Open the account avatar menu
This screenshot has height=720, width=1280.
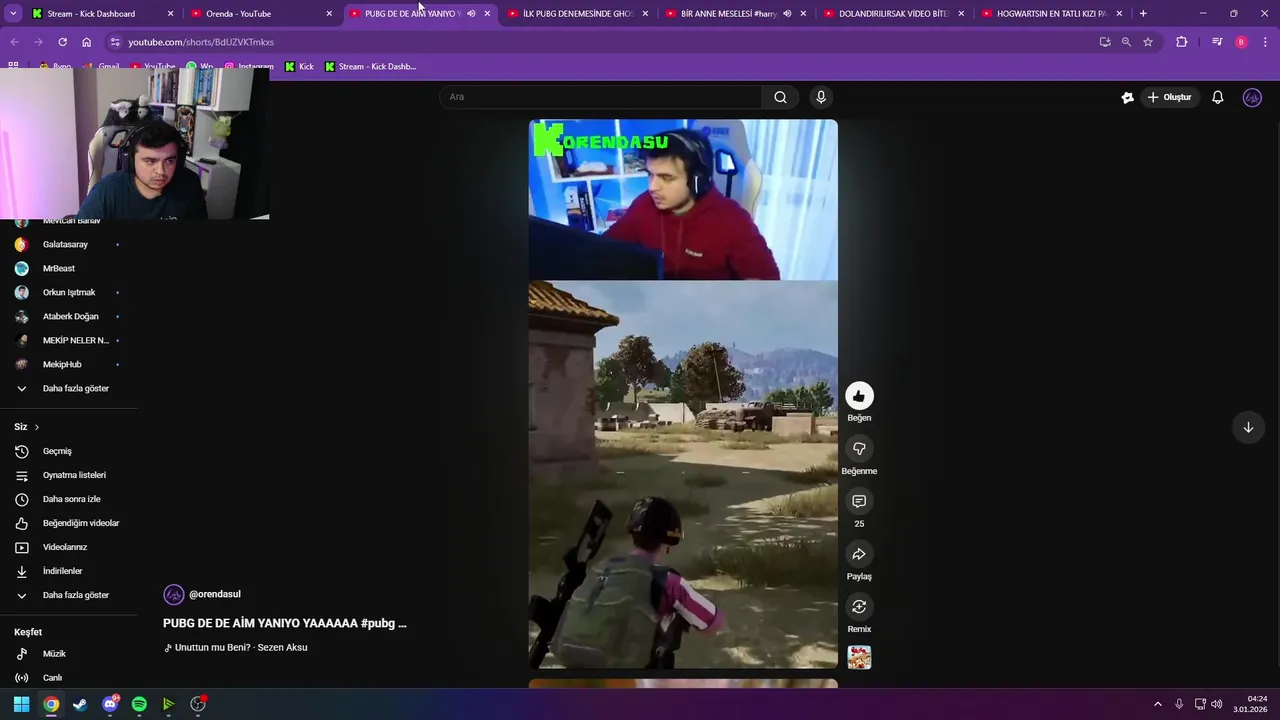1252,97
